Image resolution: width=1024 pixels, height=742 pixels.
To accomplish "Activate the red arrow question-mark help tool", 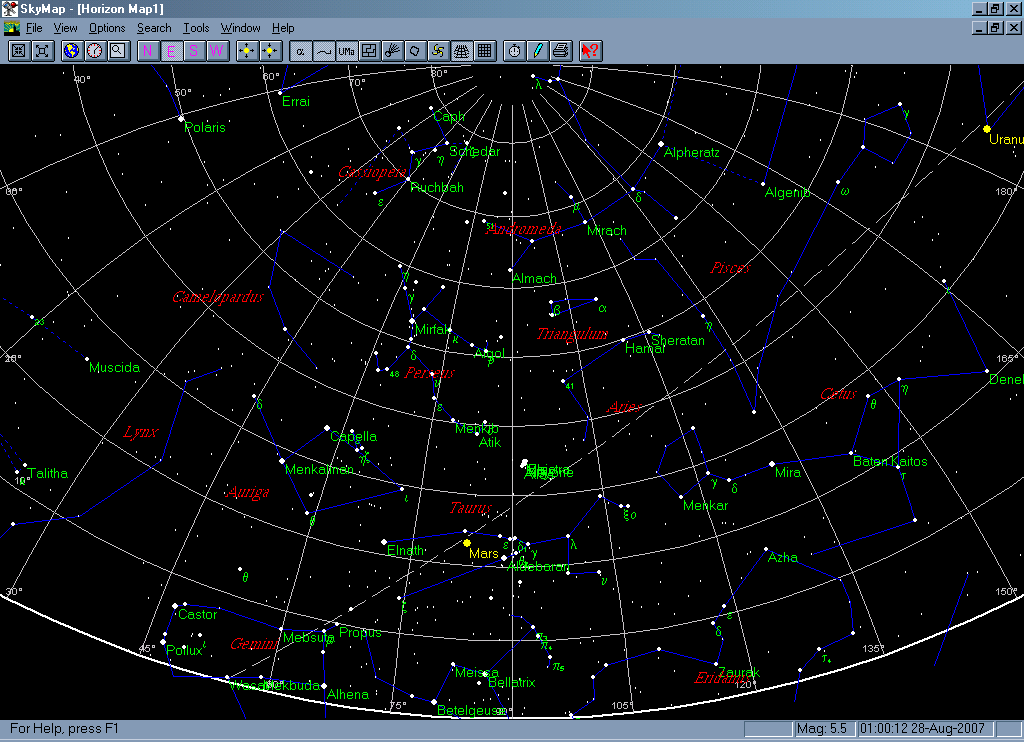I will (590, 51).
